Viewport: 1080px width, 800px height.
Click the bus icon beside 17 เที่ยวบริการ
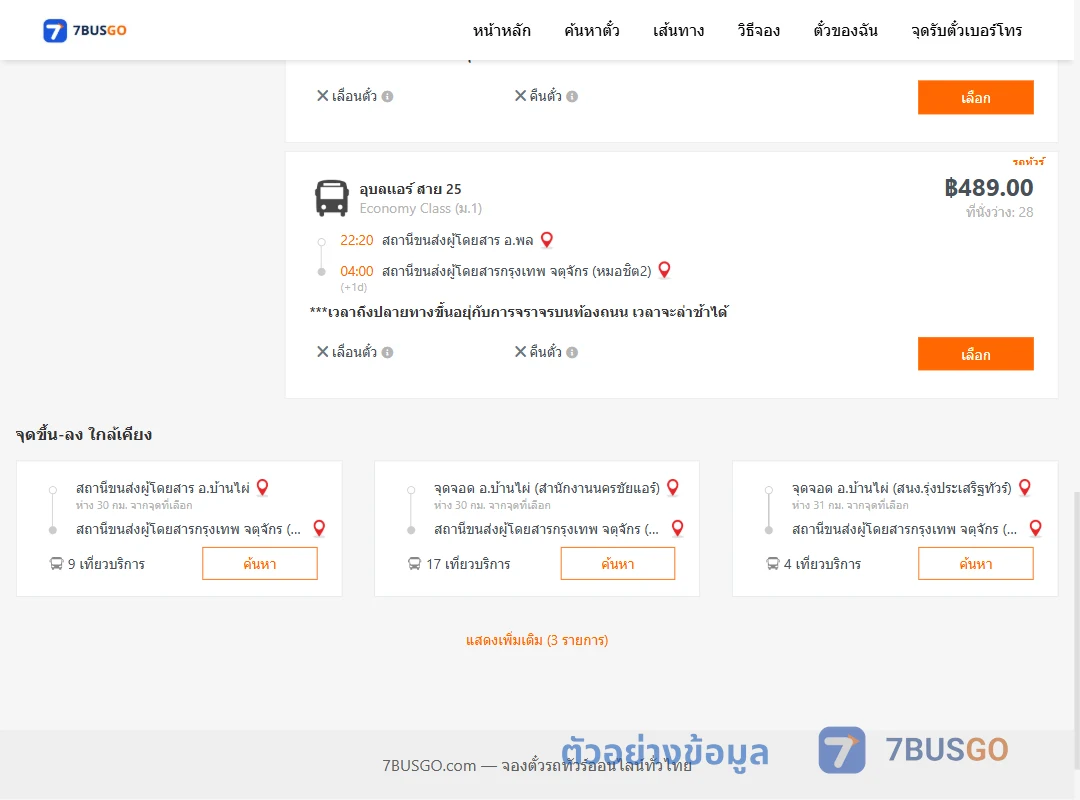[x=414, y=564]
